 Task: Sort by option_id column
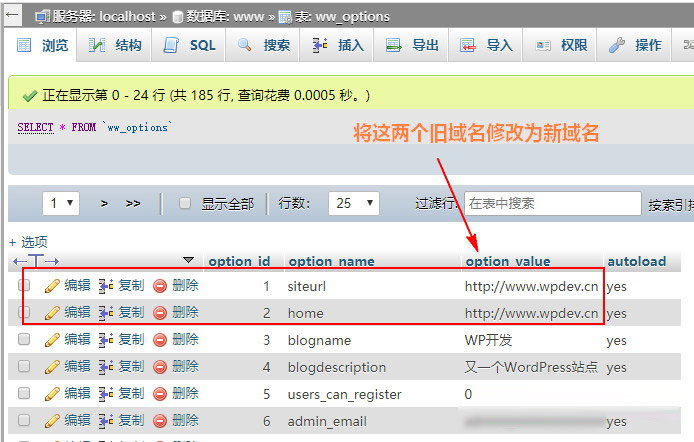click(239, 261)
